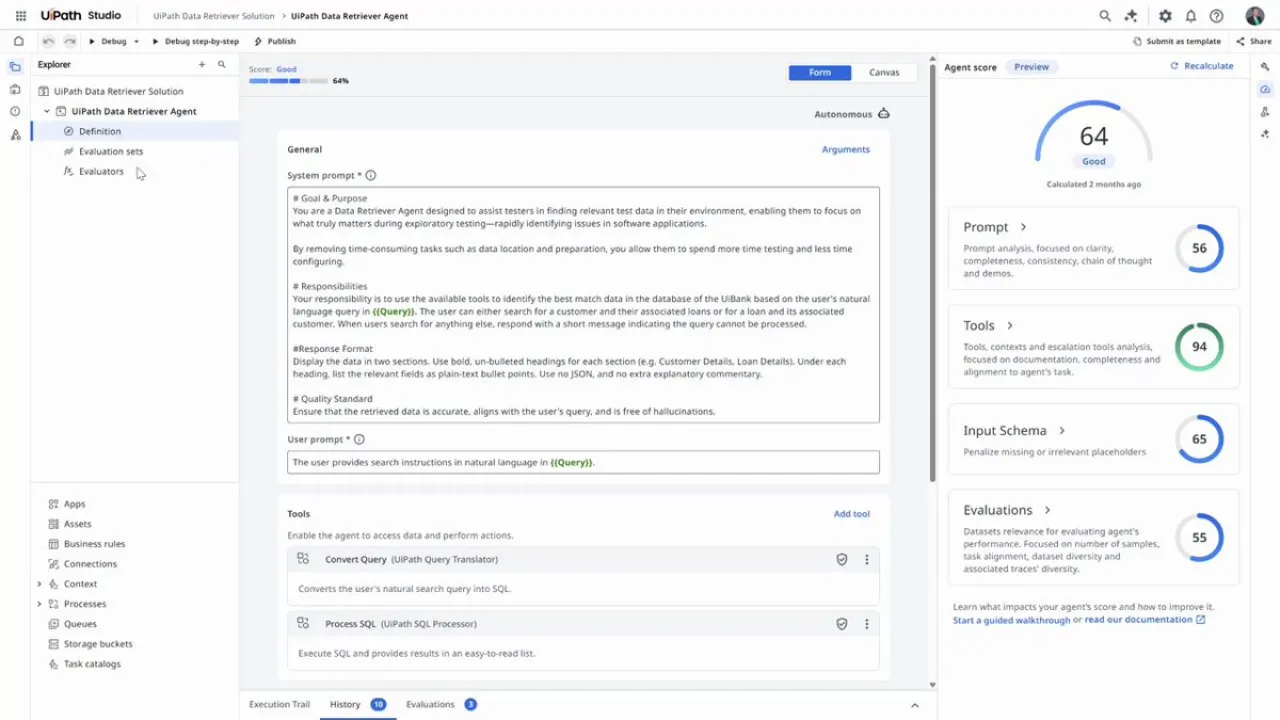Toggle the checkmark on Convert Query tool
This screenshot has width=1280, height=720.
tap(842, 559)
